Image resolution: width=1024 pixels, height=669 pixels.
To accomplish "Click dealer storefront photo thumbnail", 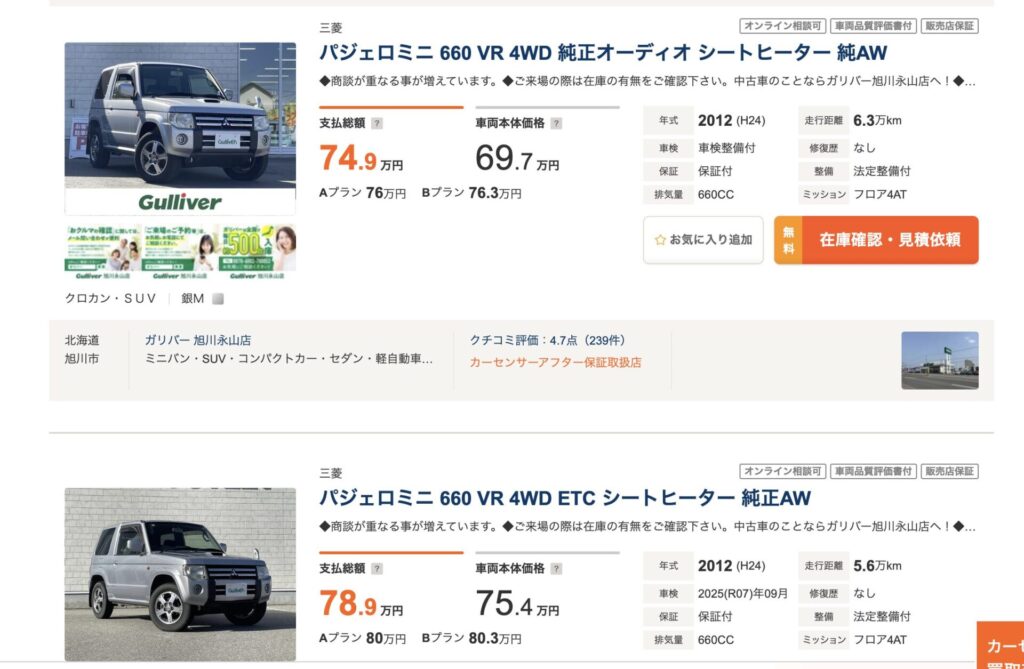I will coord(940,360).
